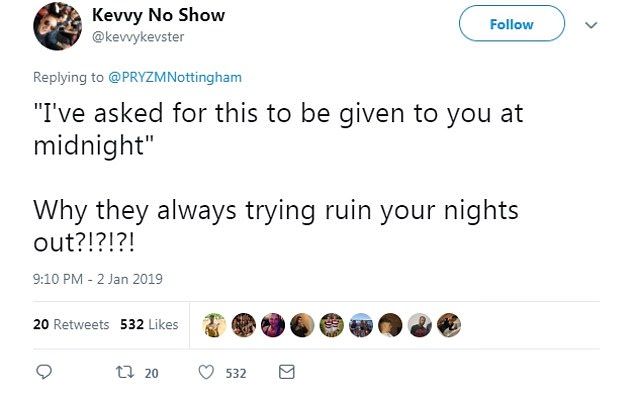Click the reply speech bubble icon
634x400 pixels.
[43, 373]
